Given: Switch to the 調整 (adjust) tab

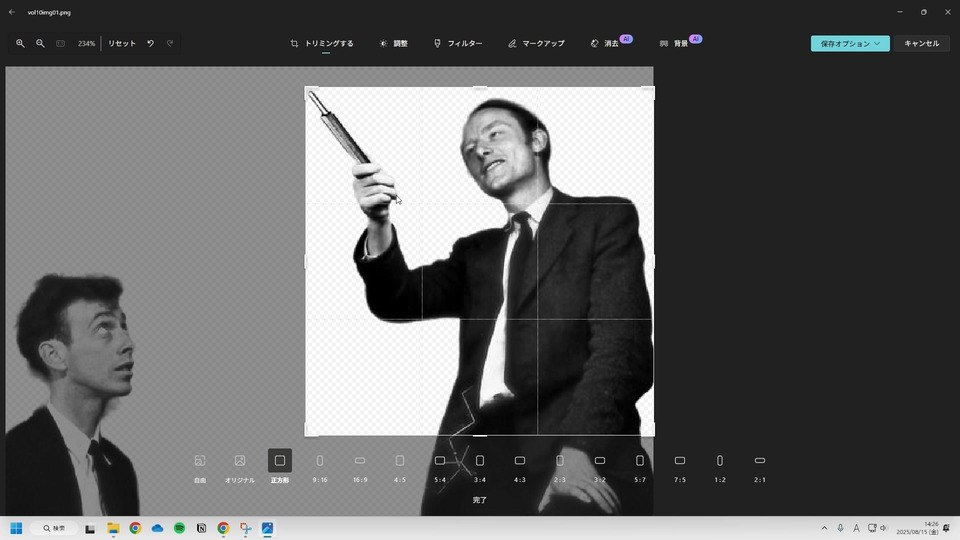Looking at the screenshot, I should coord(393,44).
